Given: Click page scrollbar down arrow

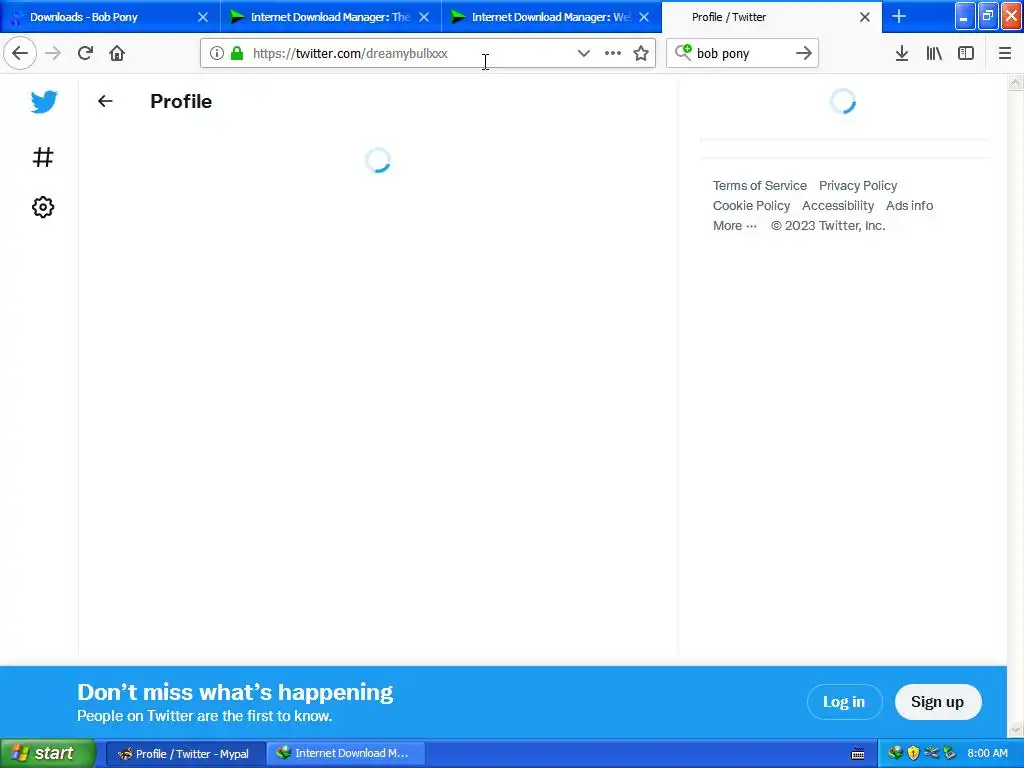Looking at the screenshot, I should click(1016, 729).
